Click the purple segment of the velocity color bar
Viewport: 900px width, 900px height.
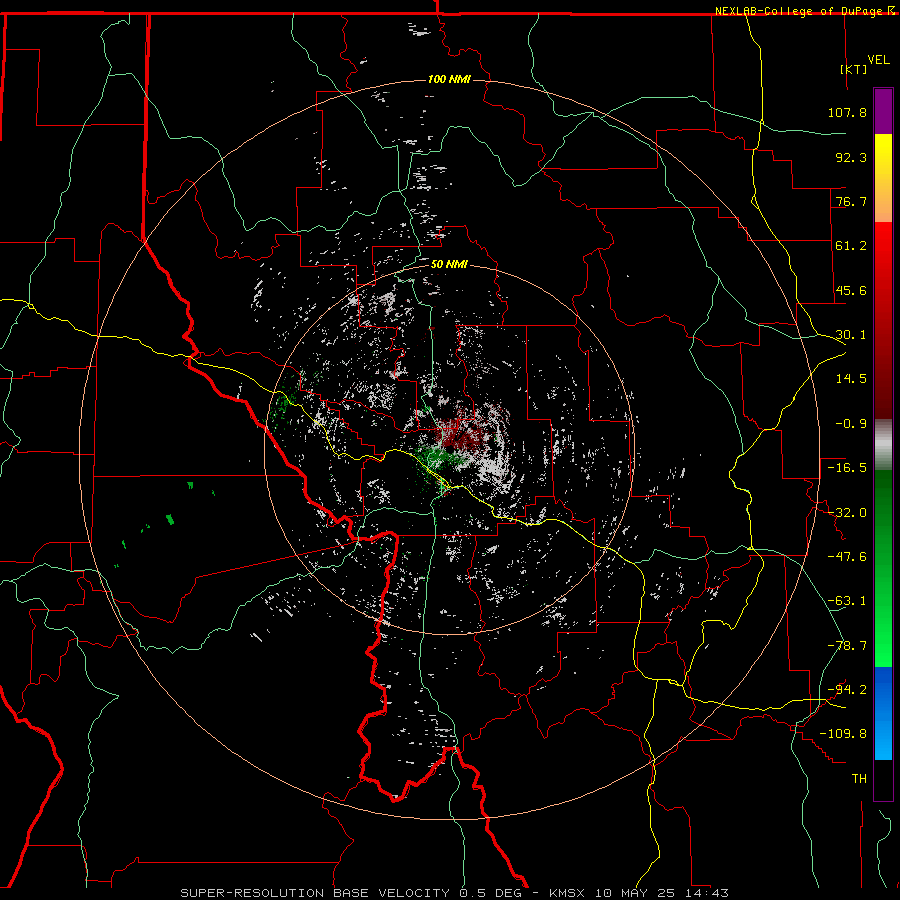(x=883, y=112)
